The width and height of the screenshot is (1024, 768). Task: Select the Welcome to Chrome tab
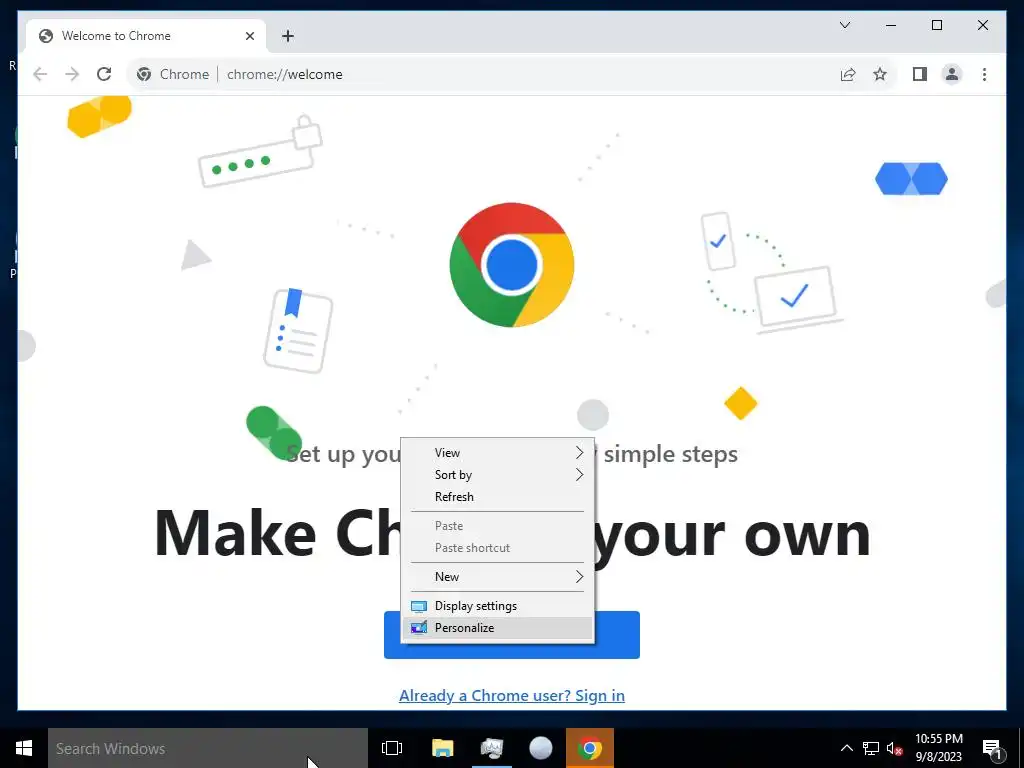[x=146, y=36]
